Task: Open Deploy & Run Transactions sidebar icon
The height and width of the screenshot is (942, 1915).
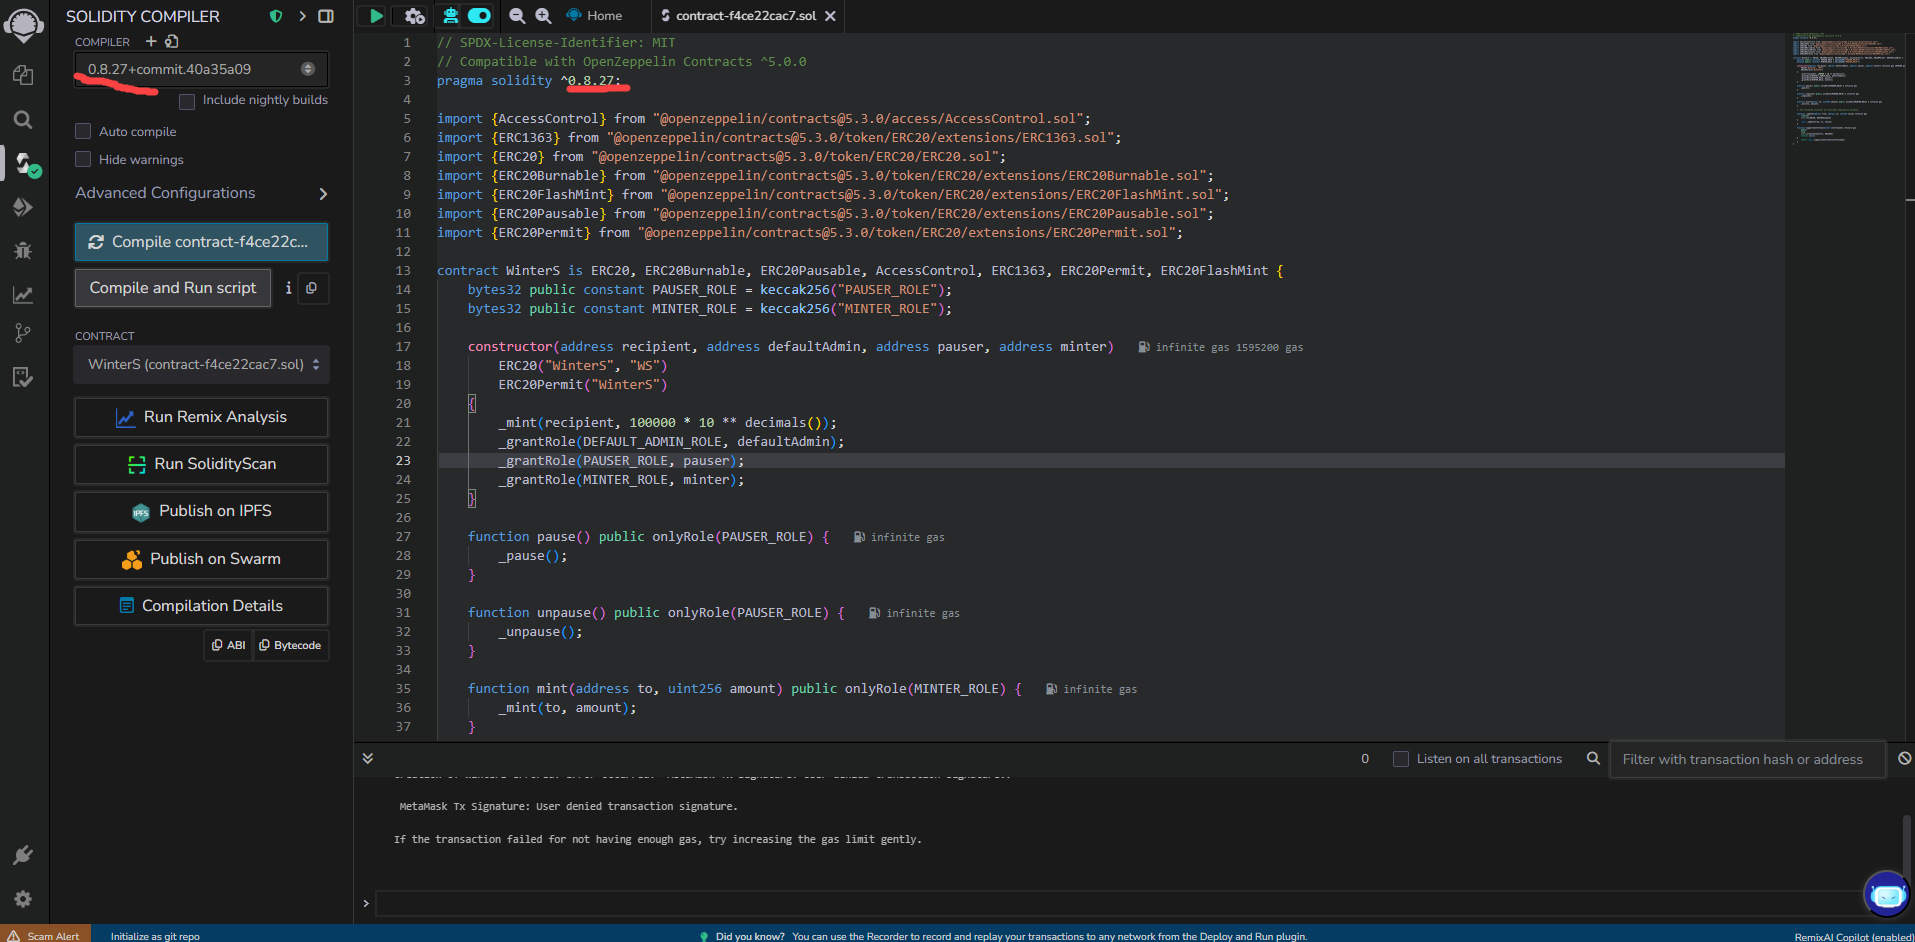Action: tap(23, 207)
